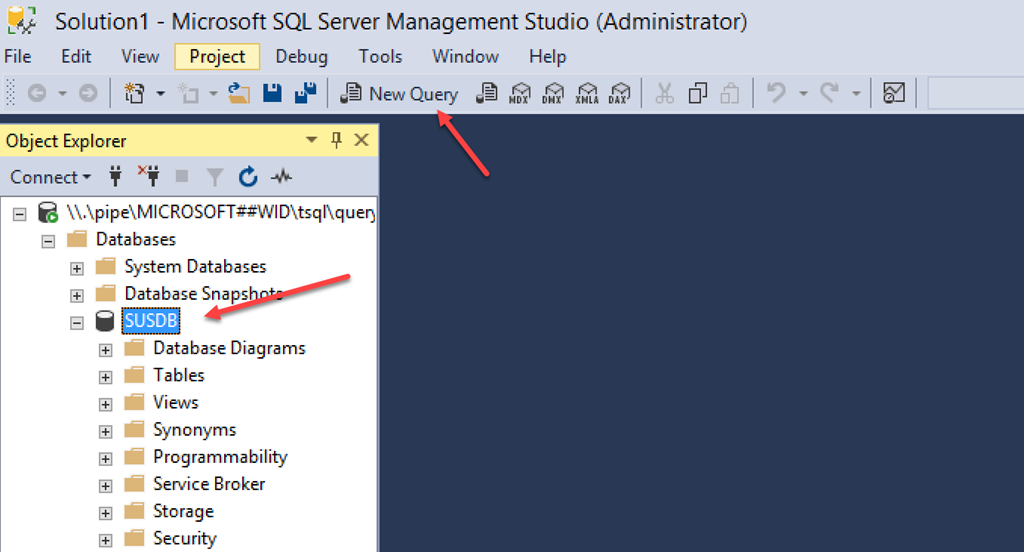
Task: Select the Programmability tree item
Action: (x=219, y=457)
